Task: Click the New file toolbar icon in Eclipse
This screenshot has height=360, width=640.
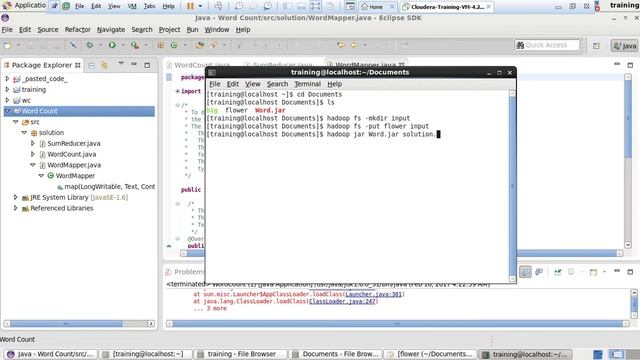Action: (x=7, y=45)
